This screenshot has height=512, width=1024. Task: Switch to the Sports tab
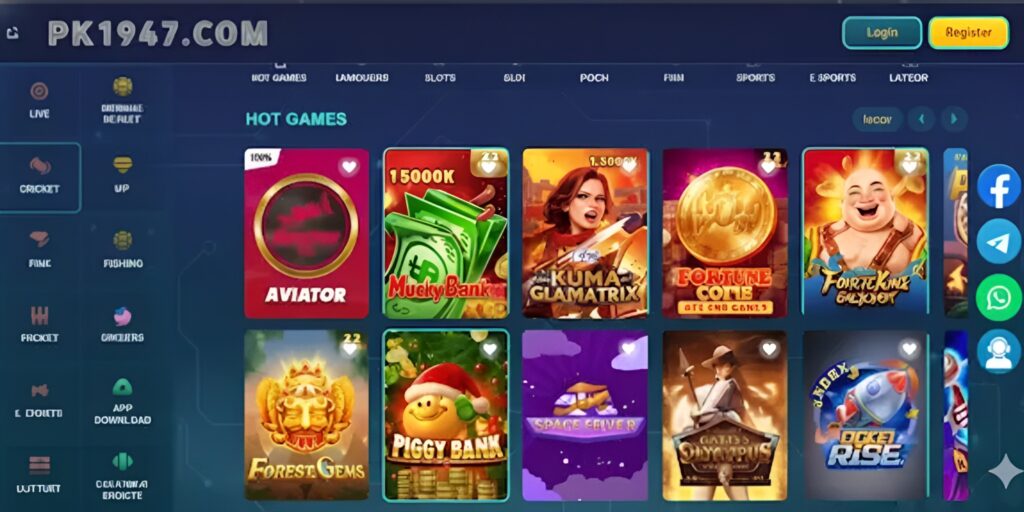[x=755, y=77]
